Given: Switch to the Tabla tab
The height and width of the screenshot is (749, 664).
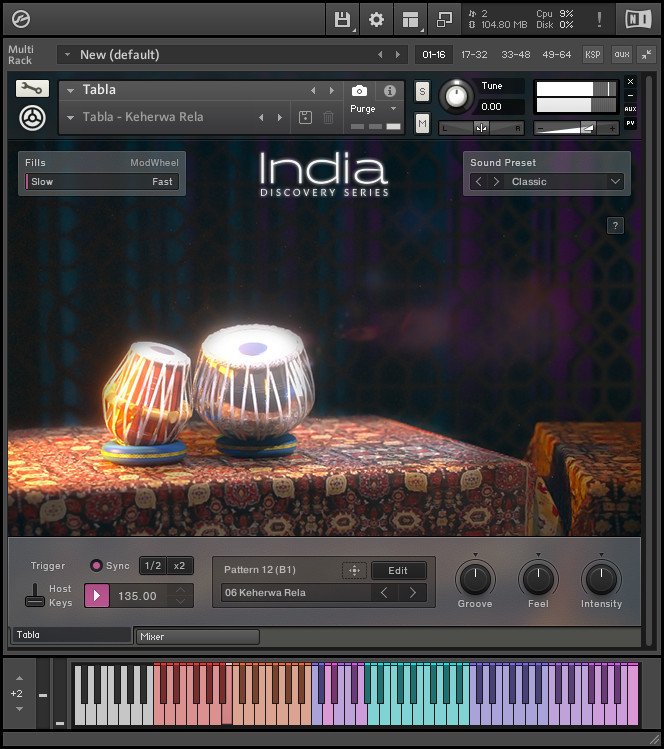Looking at the screenshot, I should tap(72, 635).
